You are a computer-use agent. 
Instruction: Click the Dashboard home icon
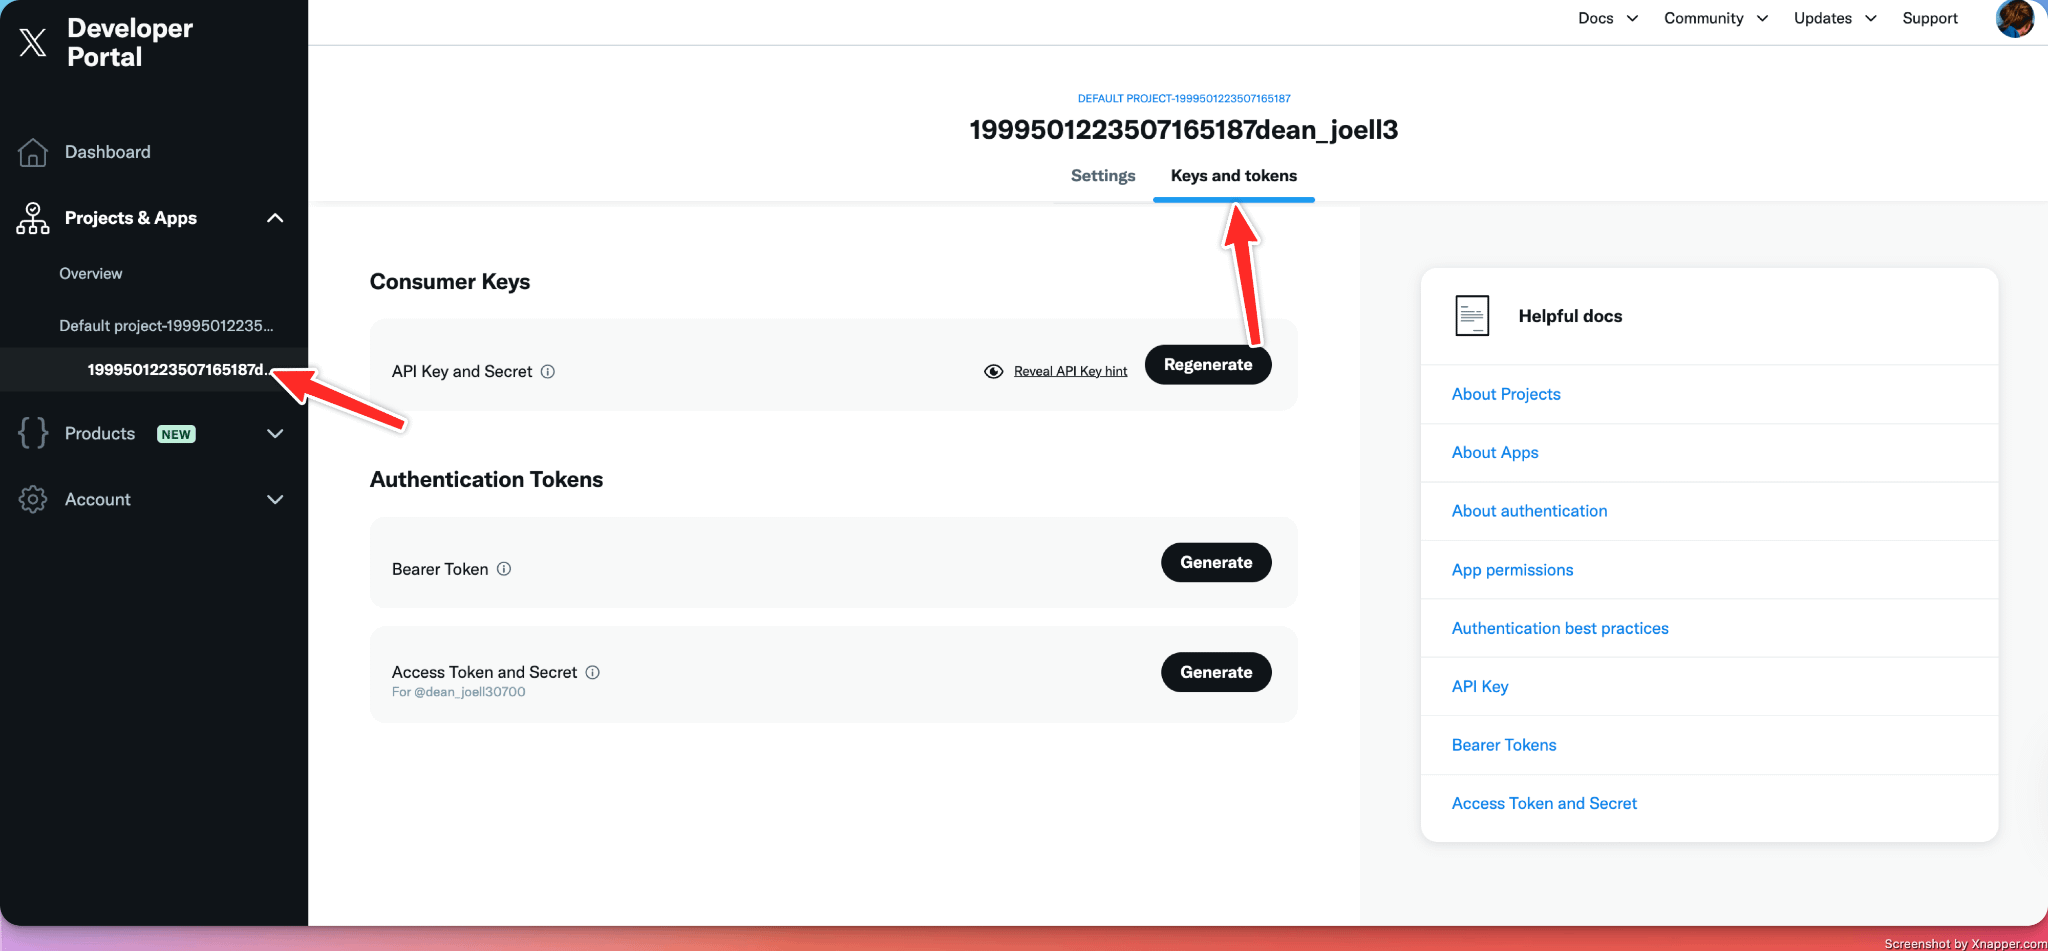coord(33,152)
